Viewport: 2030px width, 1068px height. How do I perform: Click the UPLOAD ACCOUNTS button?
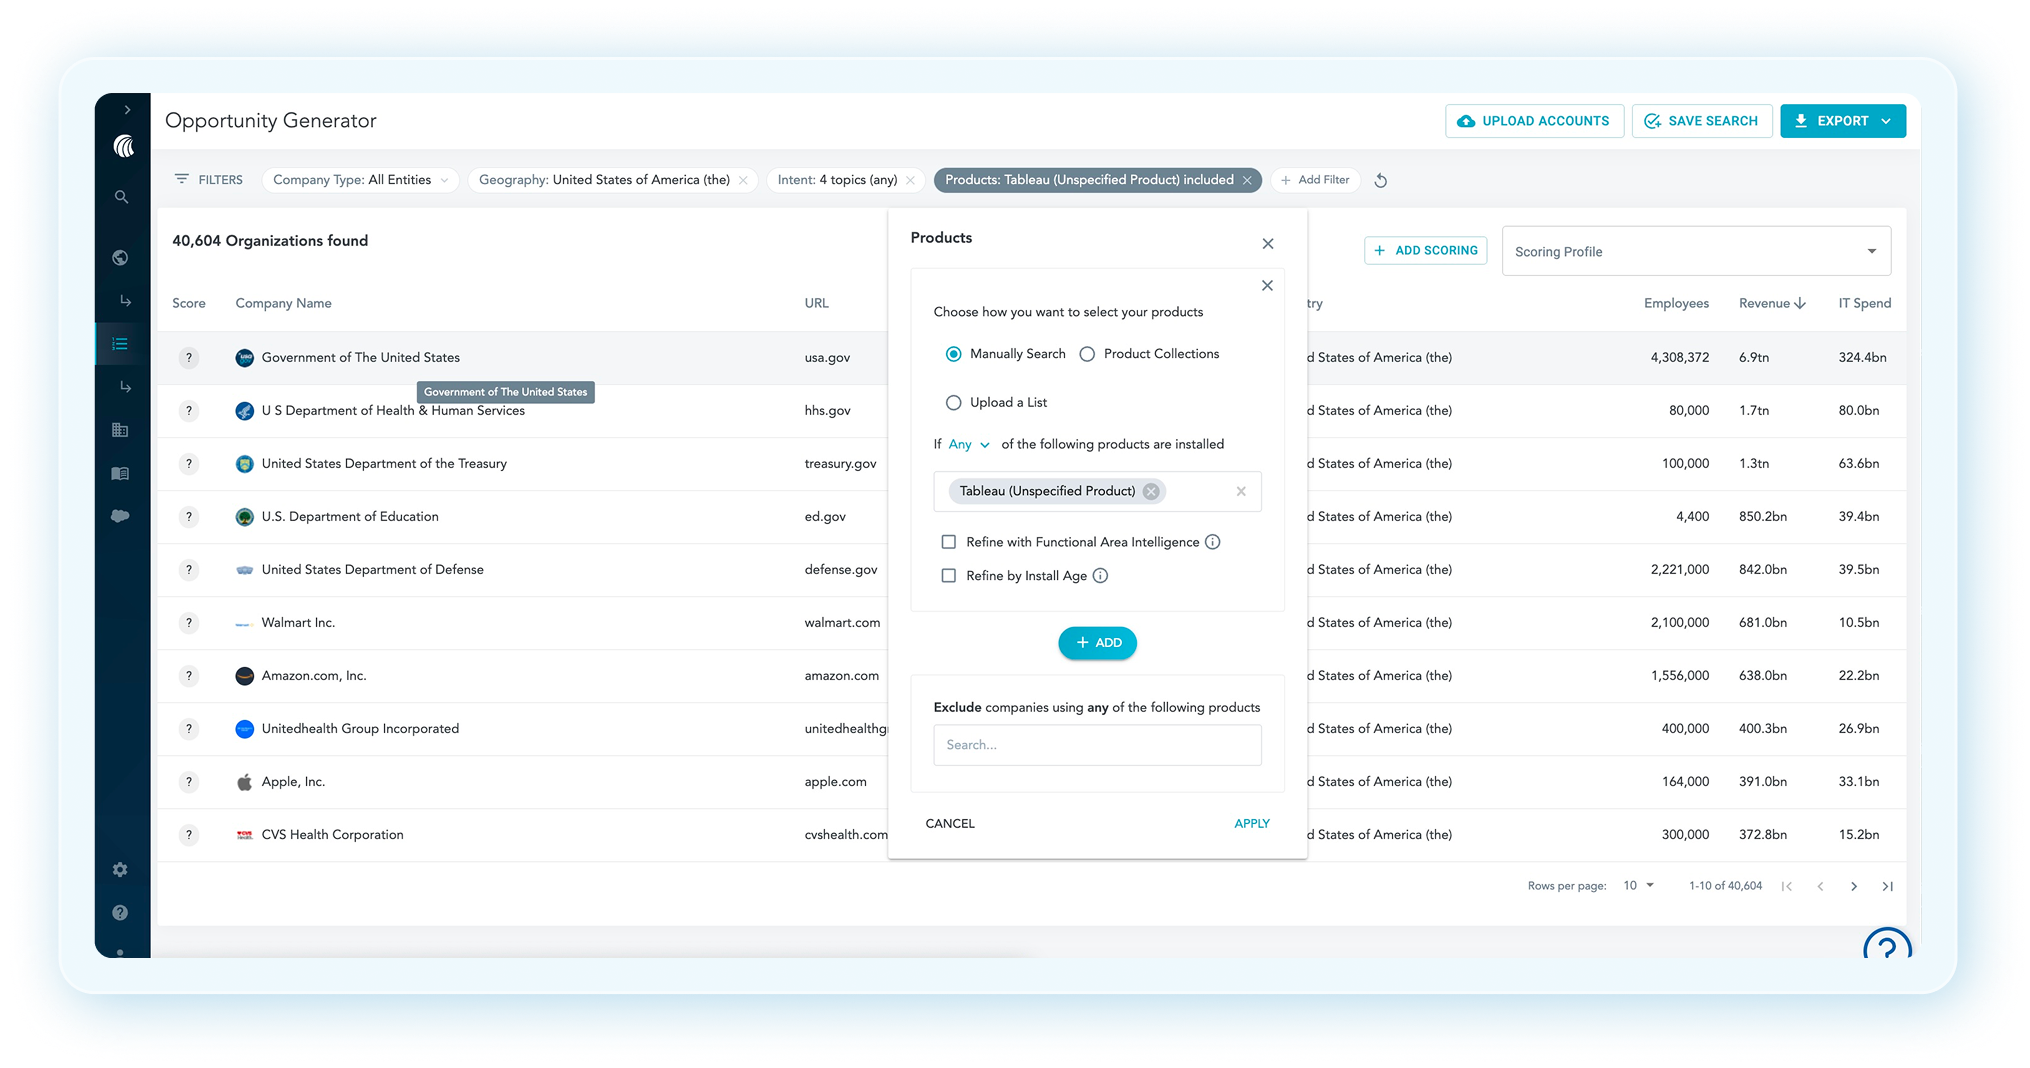1534,121
